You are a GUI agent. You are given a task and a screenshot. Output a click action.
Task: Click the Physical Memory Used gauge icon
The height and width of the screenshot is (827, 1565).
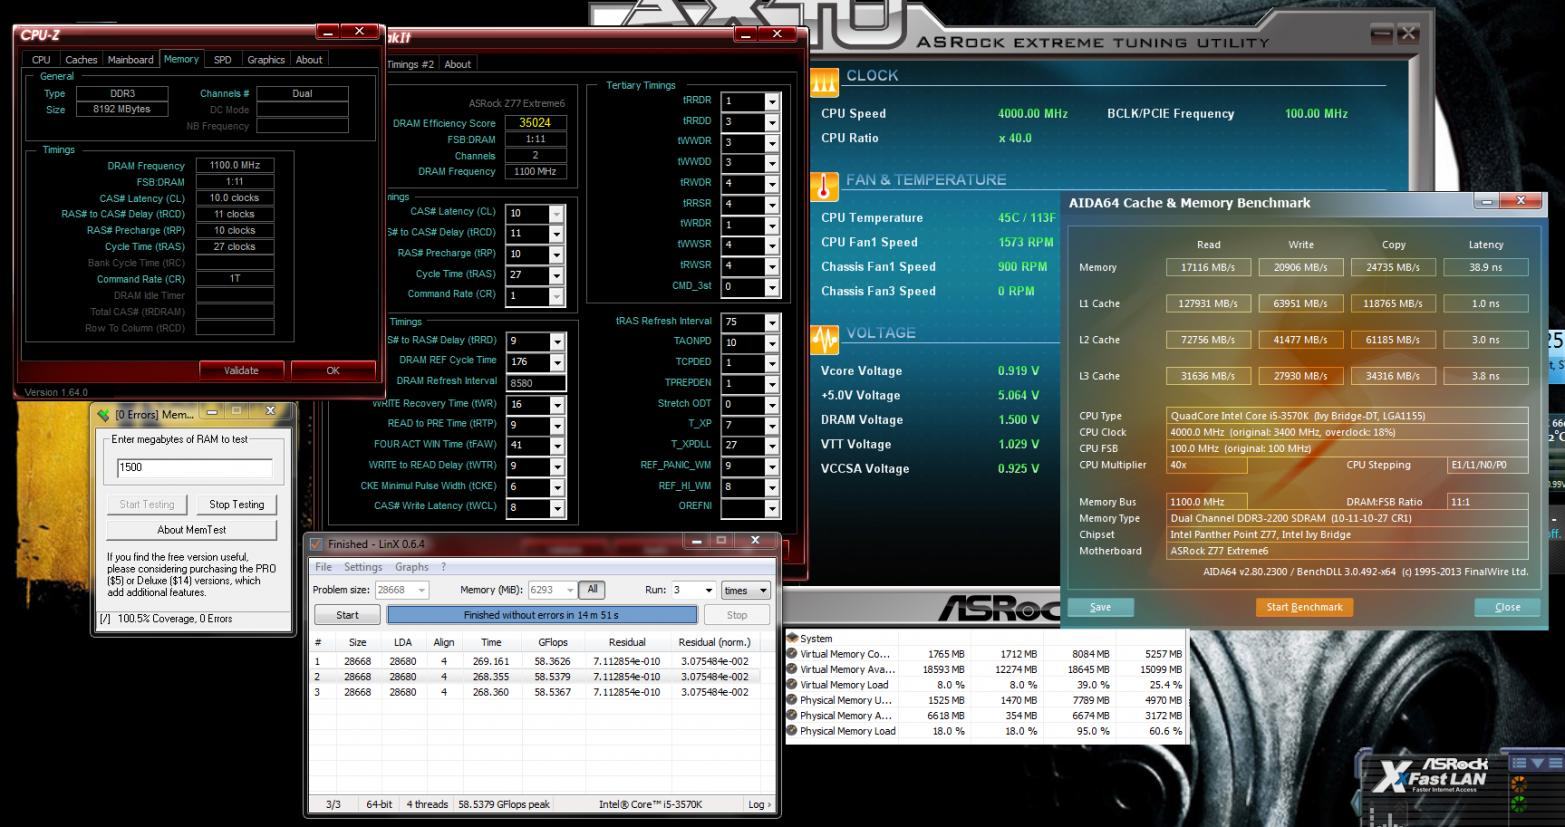click(x=793, y=700)
